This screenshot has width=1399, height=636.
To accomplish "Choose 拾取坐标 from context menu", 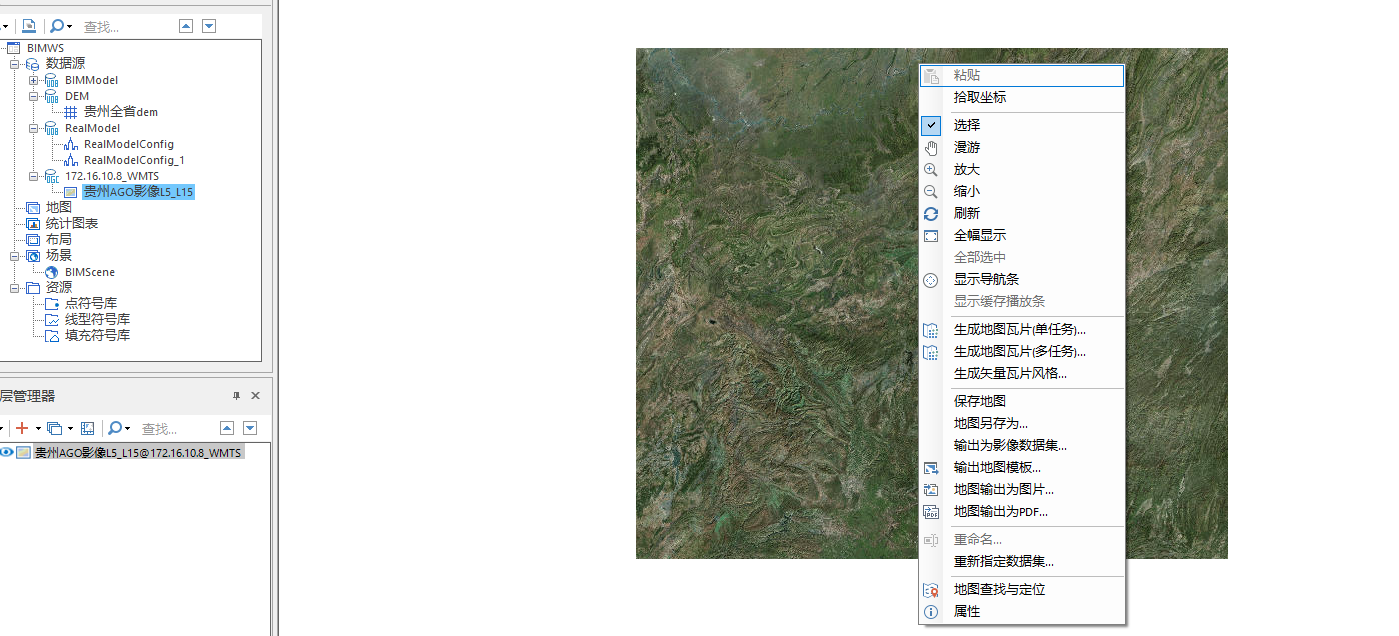I will [x=1022, y=97].
